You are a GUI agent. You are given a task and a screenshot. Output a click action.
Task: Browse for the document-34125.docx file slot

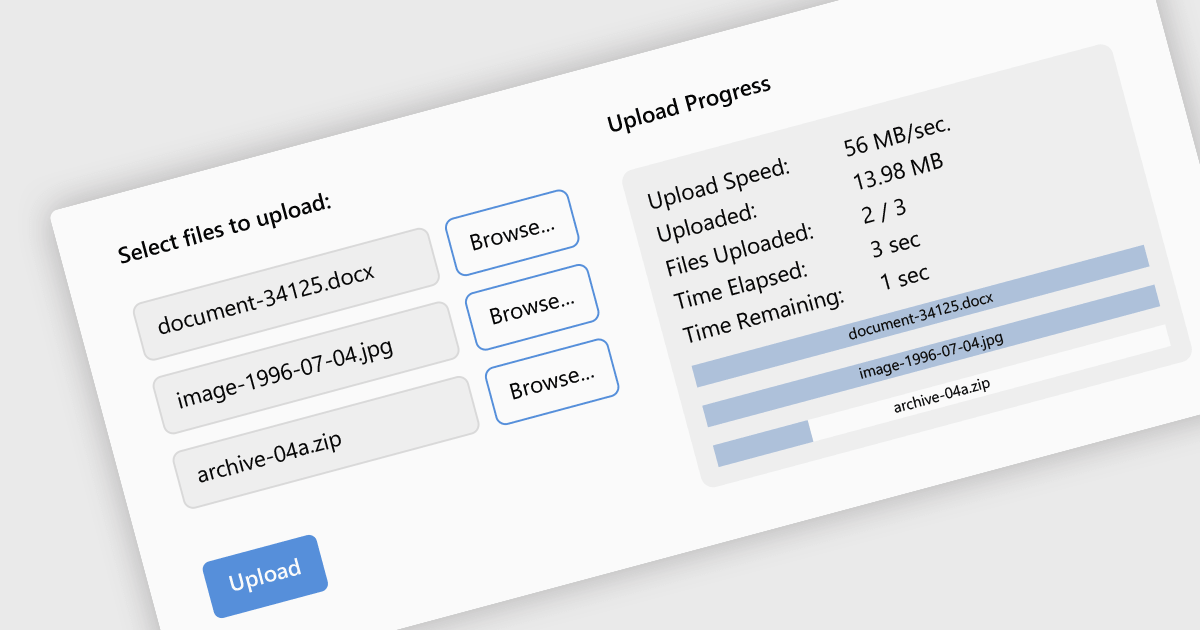click(x=511, y=233)
